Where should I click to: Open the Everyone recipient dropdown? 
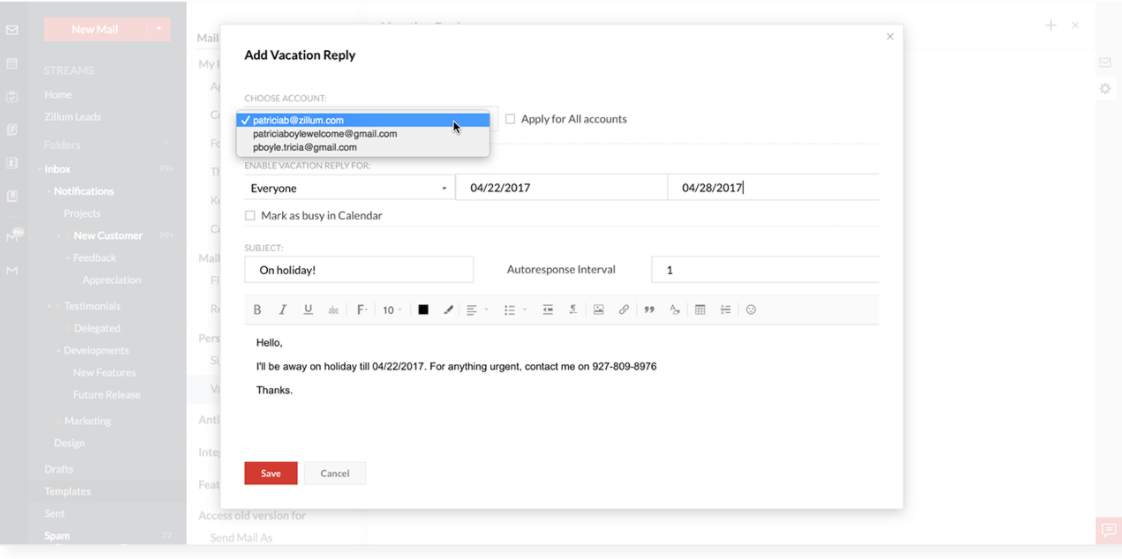coord(349,188)
